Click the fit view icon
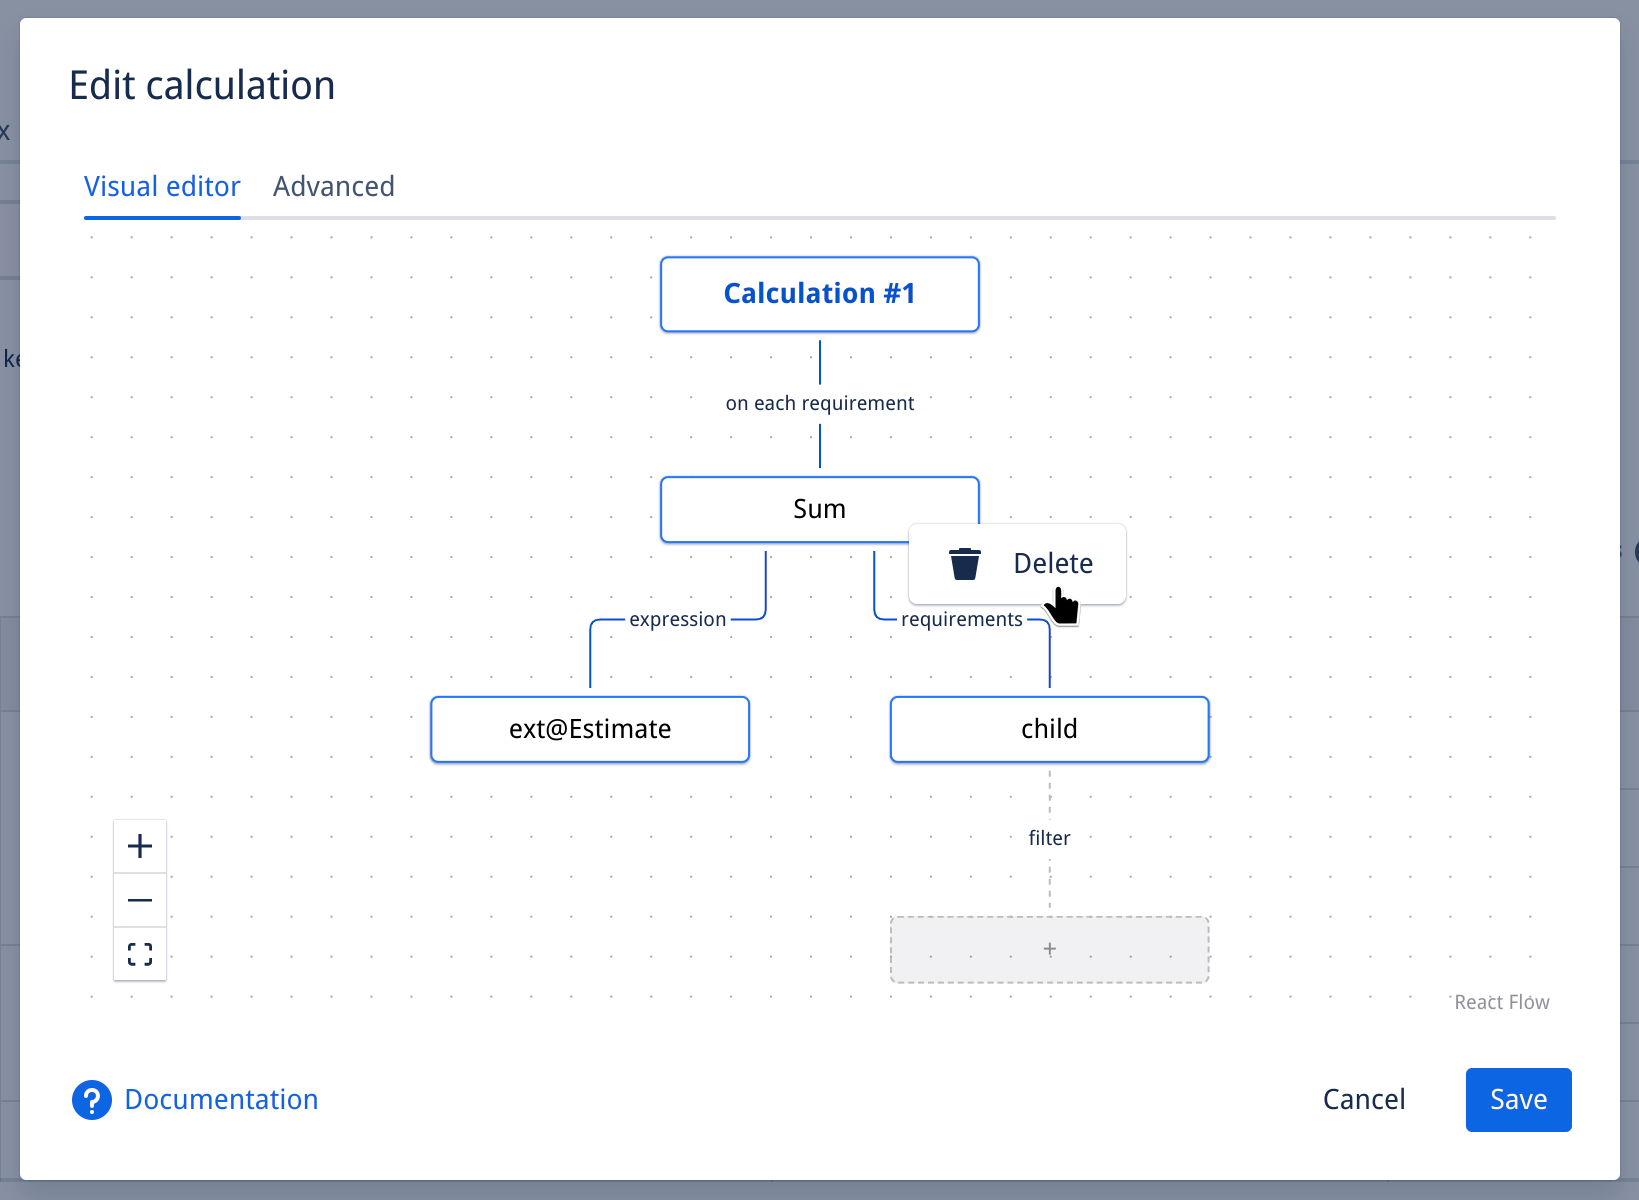 pos(140,954)
